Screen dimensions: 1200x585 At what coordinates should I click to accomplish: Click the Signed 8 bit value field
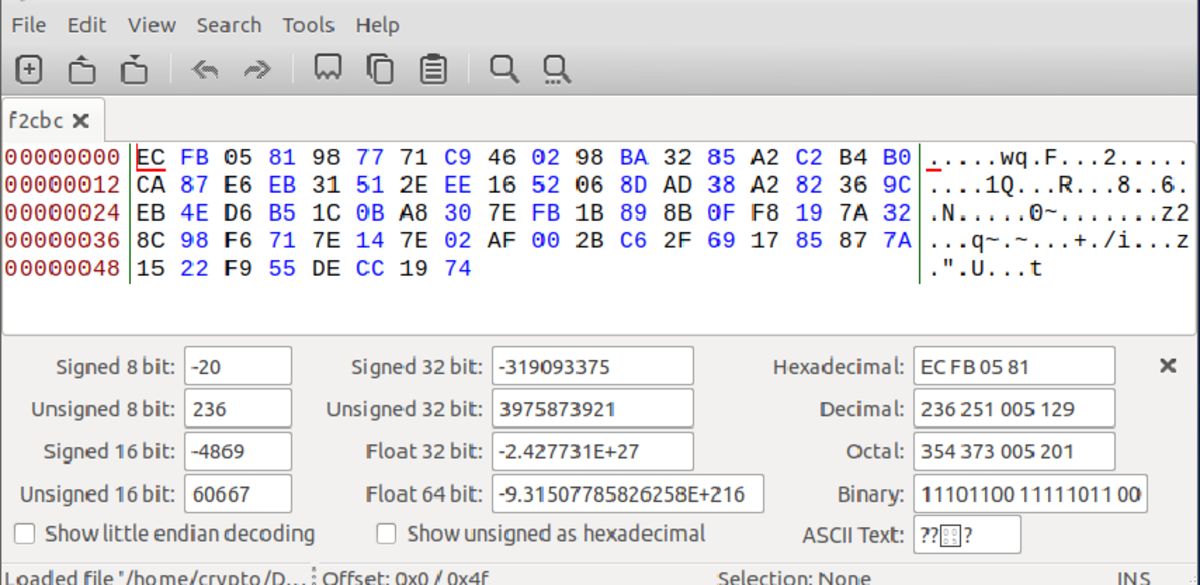point(238,366)
